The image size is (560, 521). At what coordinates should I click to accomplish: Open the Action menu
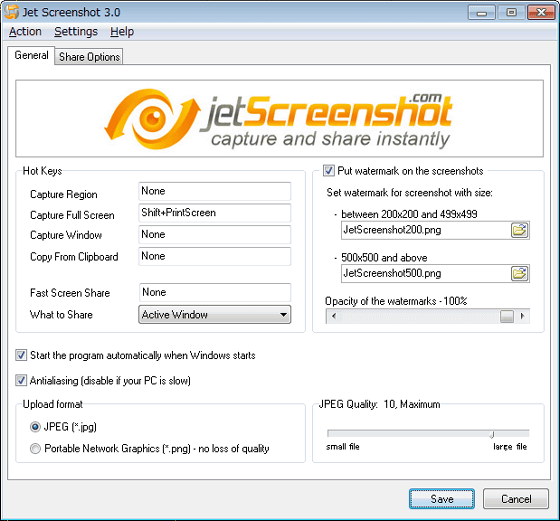25,32
